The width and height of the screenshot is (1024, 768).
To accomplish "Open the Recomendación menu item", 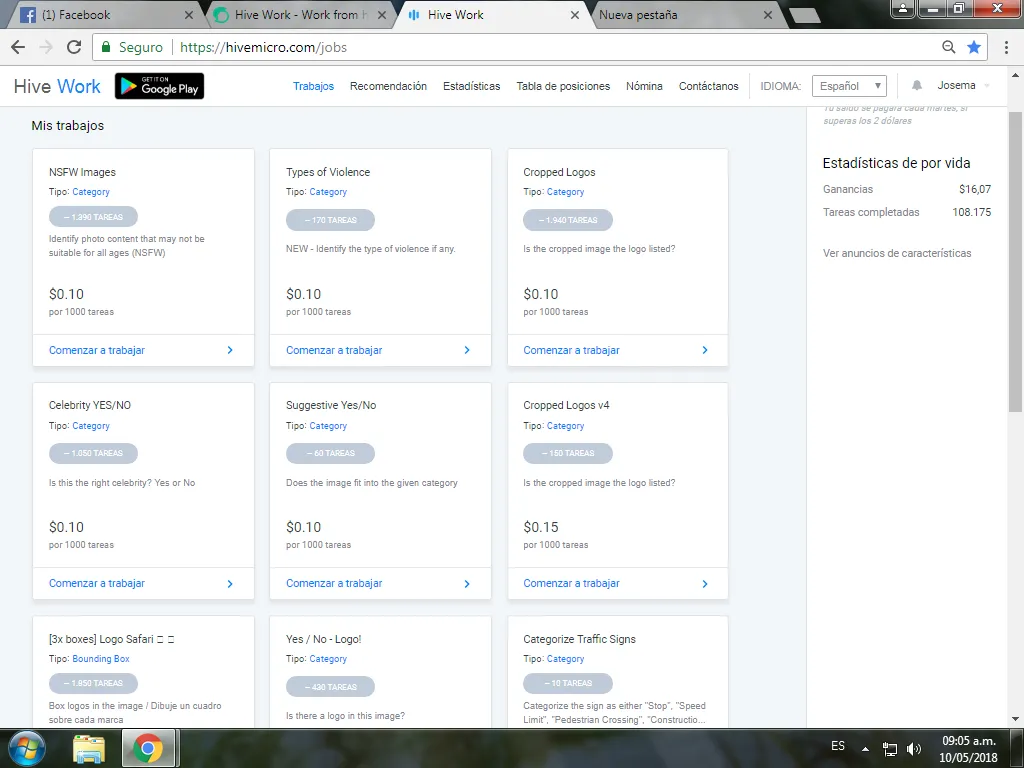I will point(388,86).
